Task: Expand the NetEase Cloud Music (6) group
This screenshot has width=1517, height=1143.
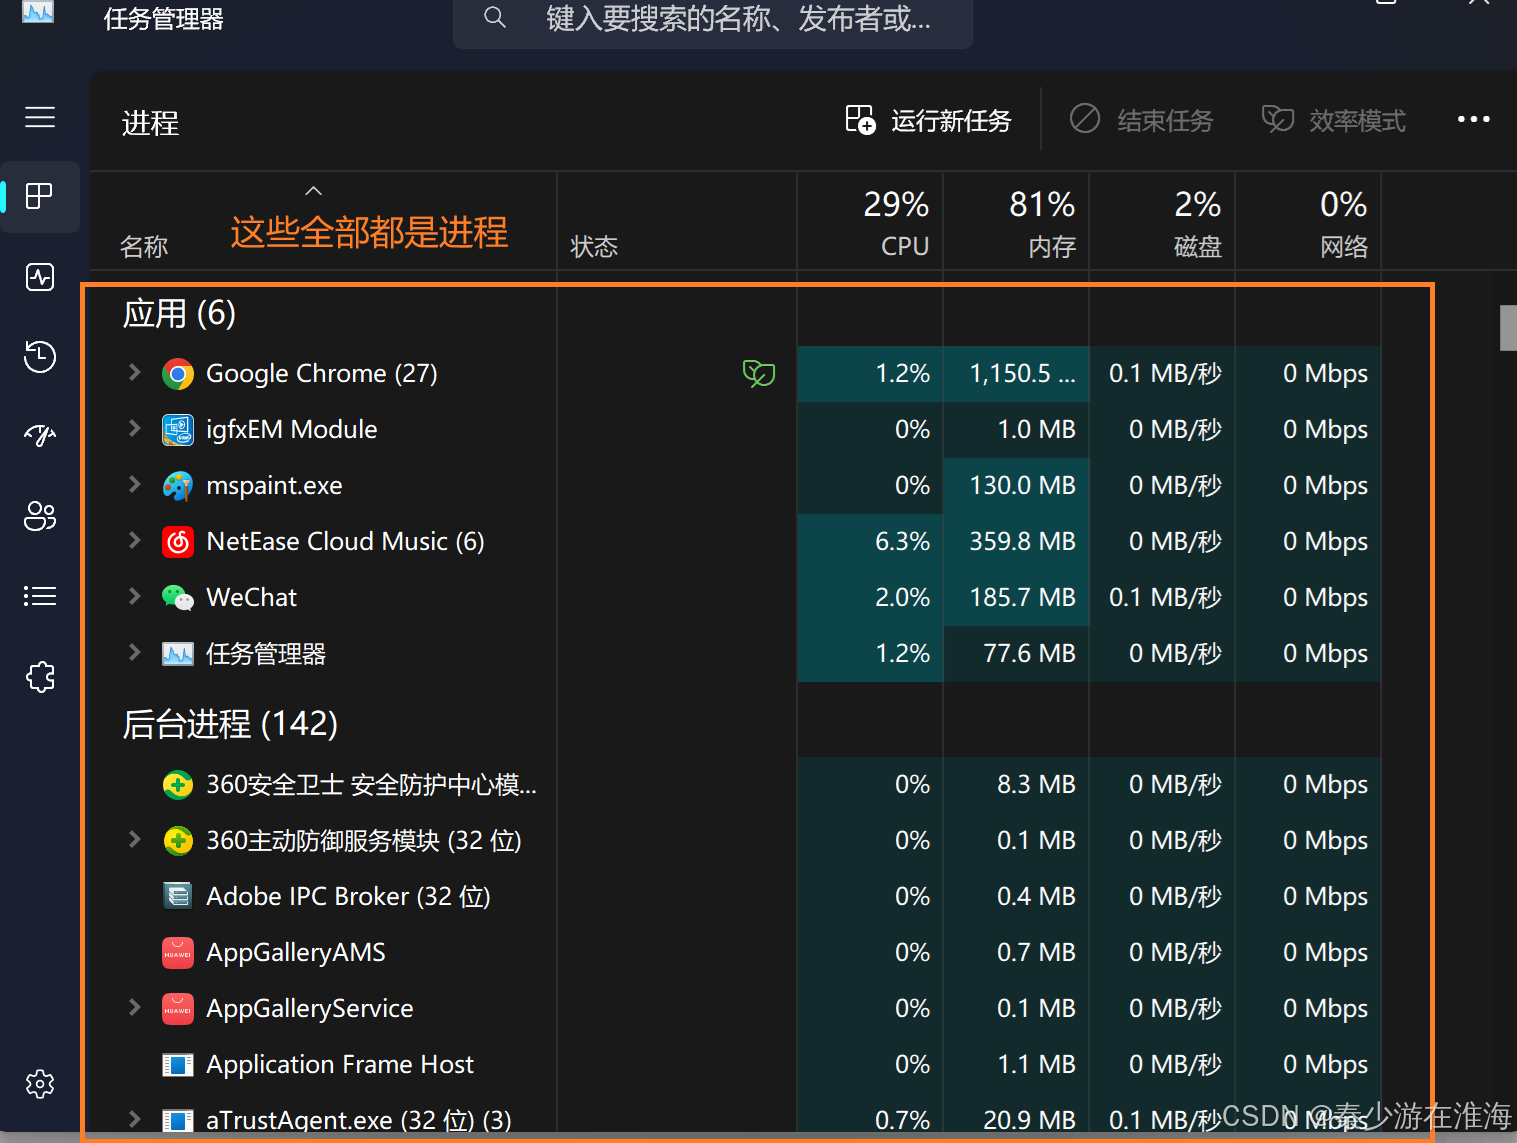Action: [134, 540]
